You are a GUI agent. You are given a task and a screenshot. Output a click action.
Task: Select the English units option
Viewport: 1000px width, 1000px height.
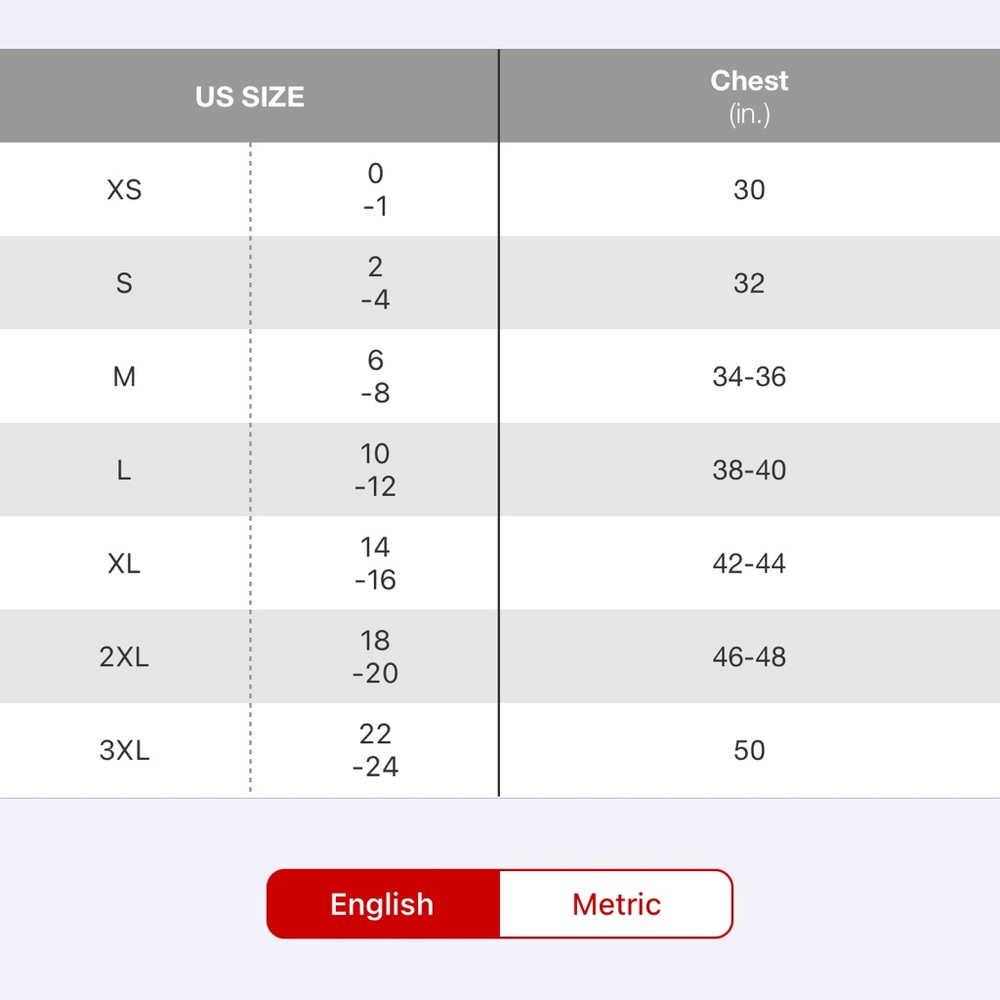(383, 904)
